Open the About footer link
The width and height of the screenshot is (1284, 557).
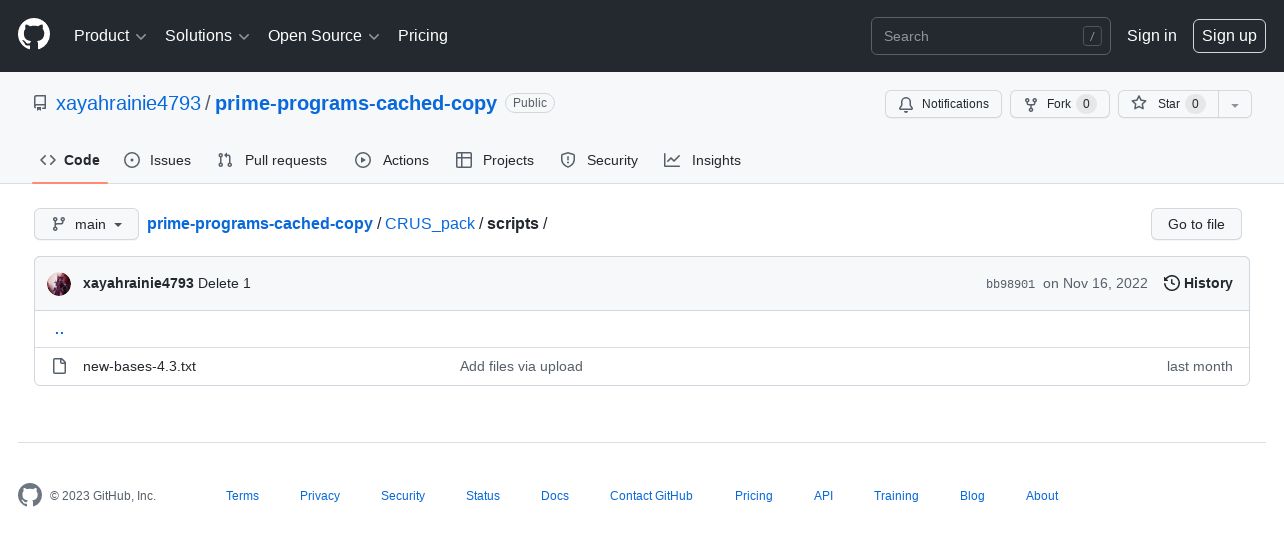click(x=1042, y=496)
